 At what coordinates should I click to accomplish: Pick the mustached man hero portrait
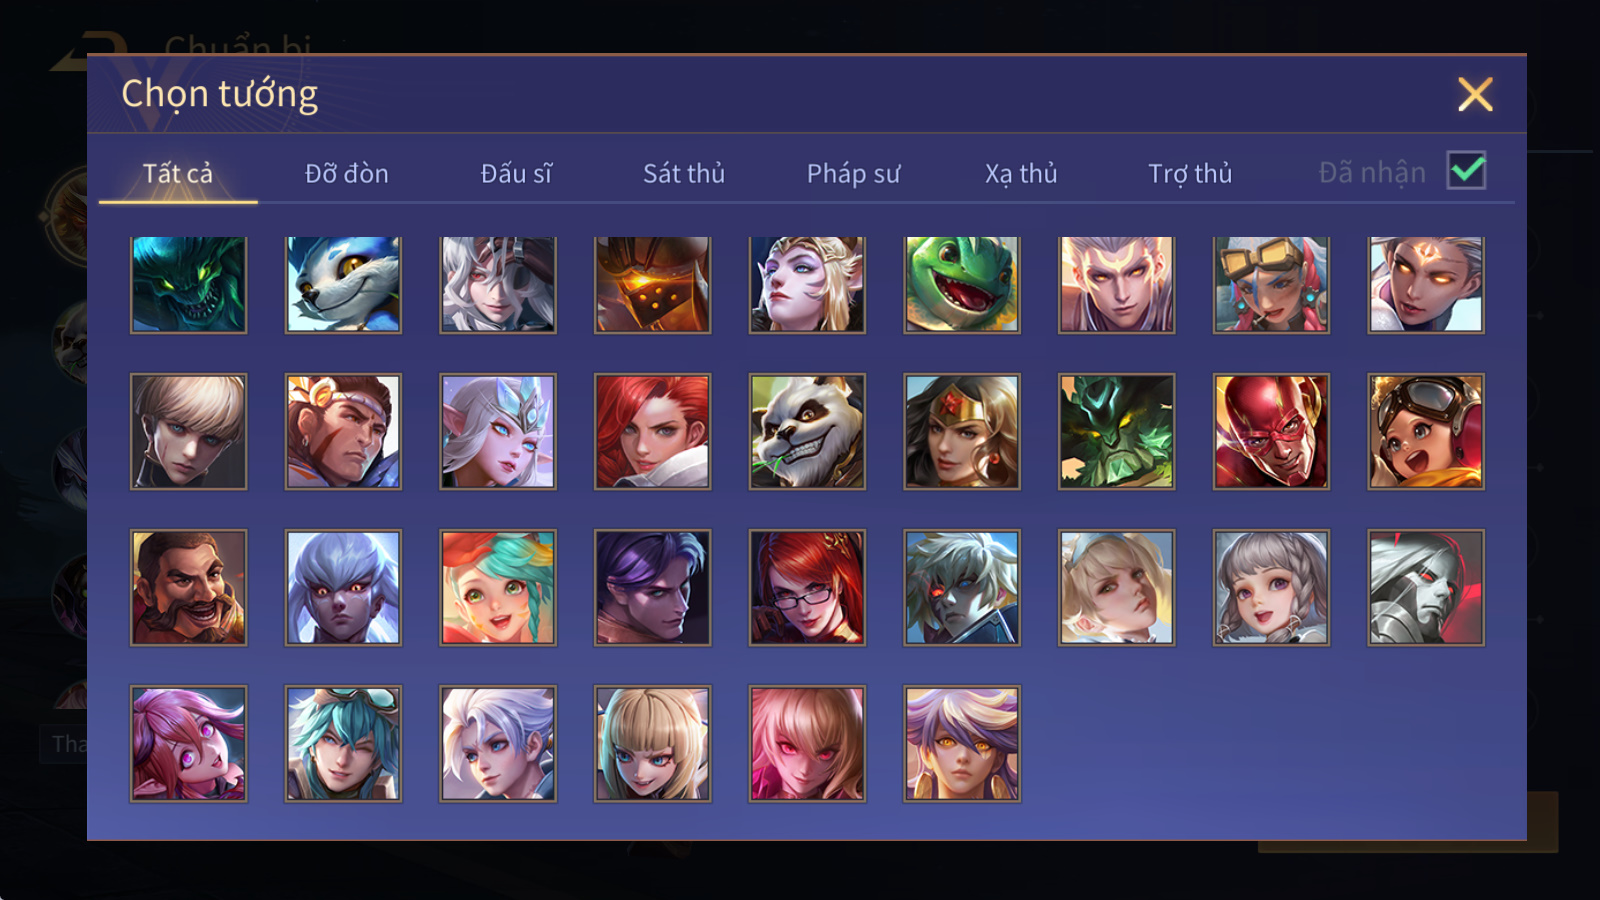tap(188, 588)
